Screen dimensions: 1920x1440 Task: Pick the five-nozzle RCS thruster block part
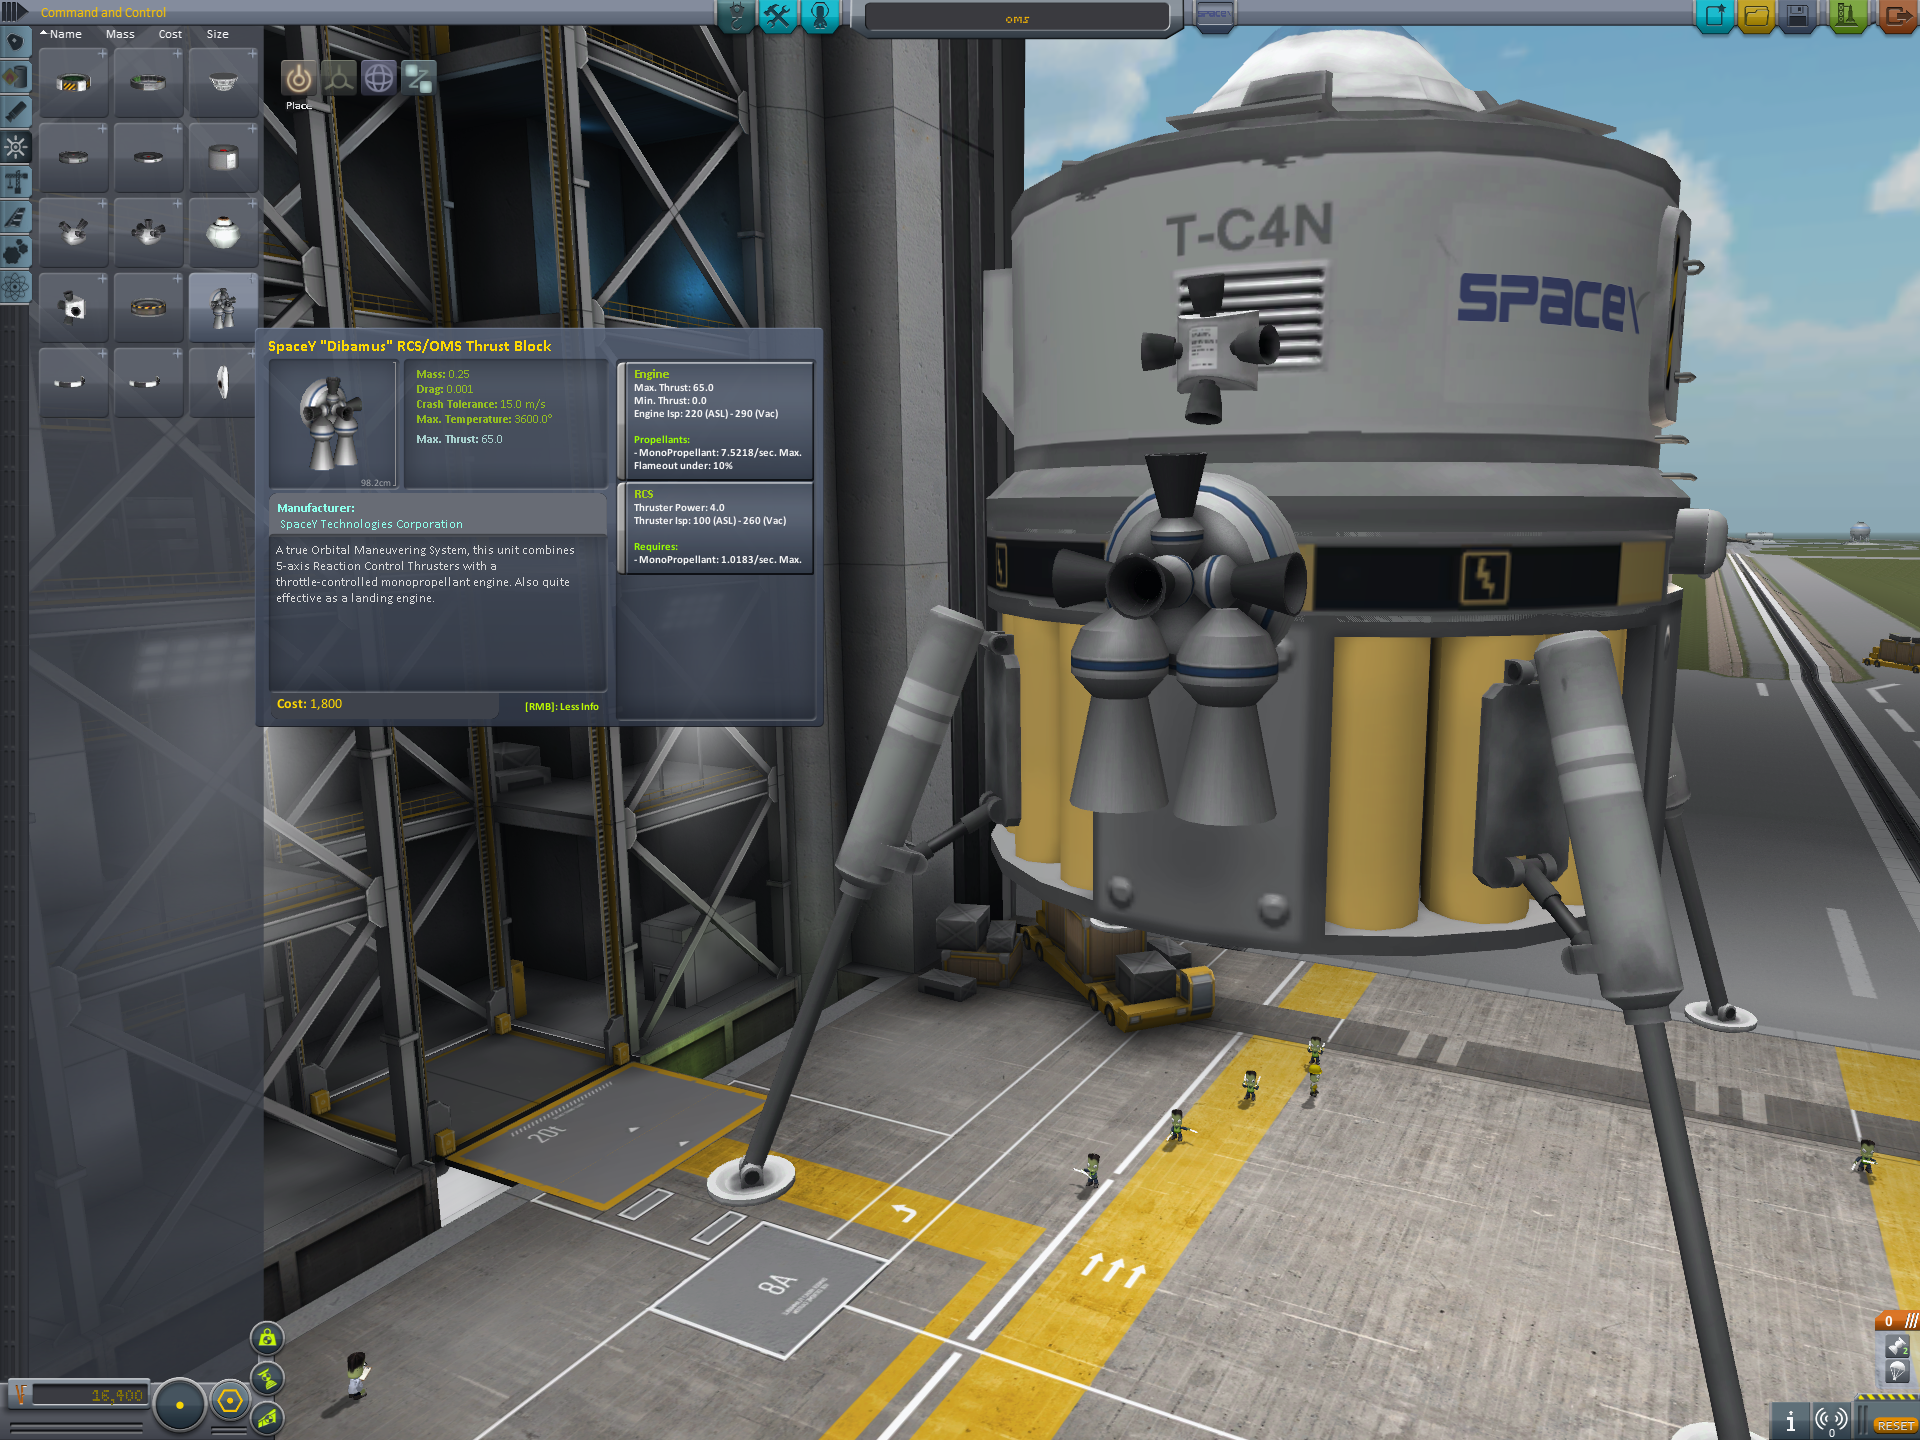click(148, 233)
